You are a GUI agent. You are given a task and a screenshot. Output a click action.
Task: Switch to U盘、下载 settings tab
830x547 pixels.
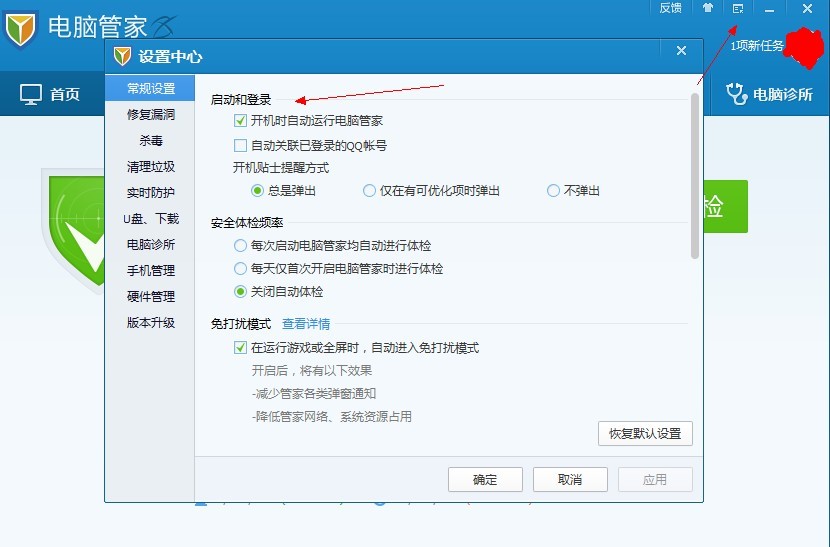click(150, 219)
